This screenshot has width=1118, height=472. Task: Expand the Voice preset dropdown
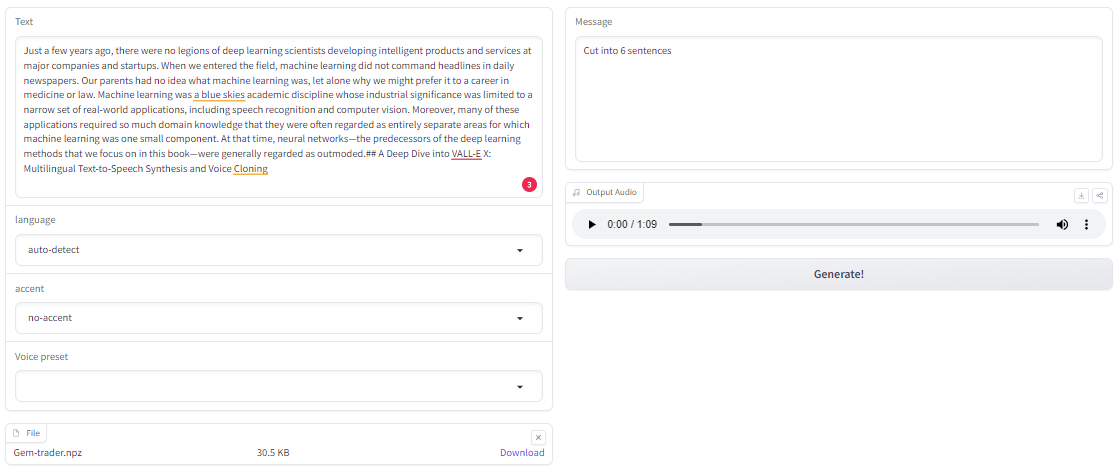(279, 386)
